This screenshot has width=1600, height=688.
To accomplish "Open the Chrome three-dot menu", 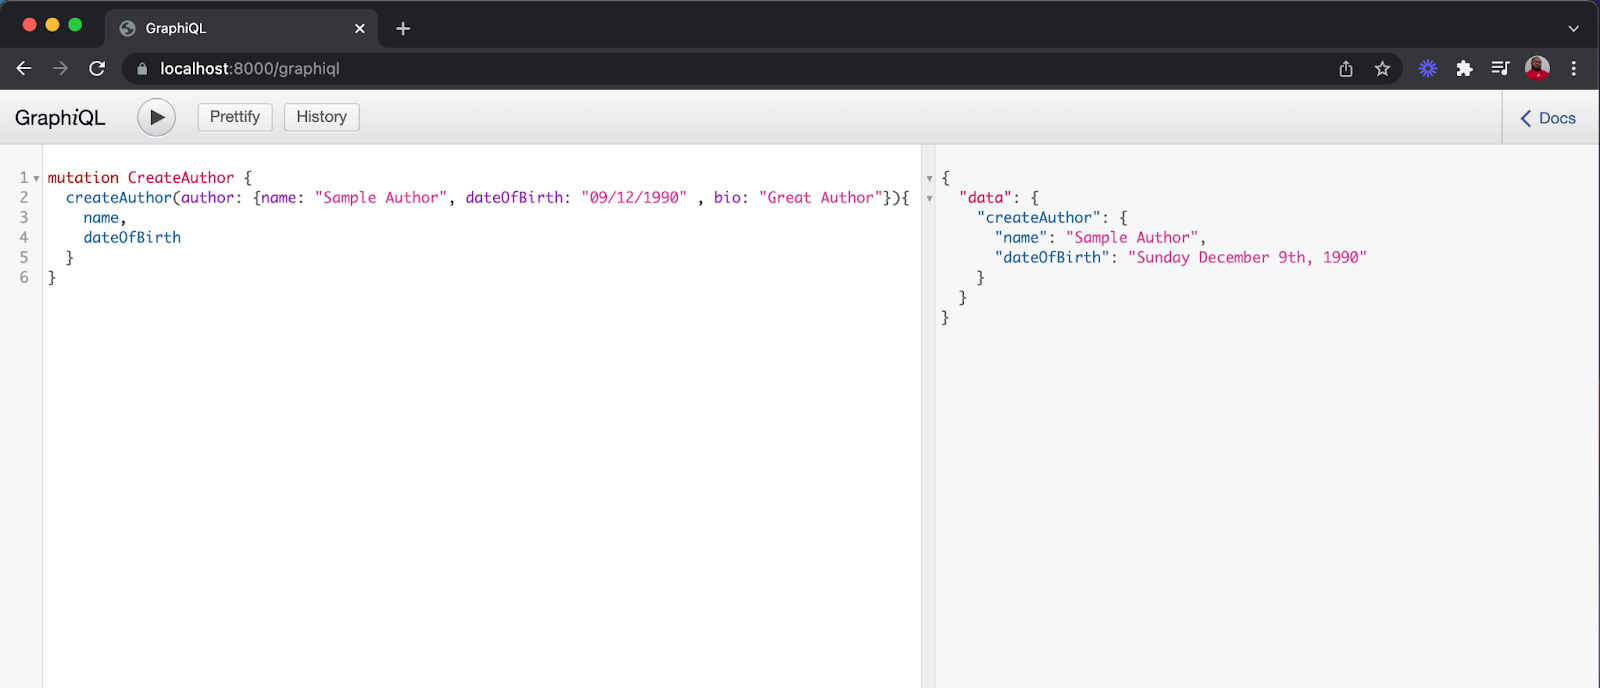I will pyautogui.click(x=1574, y=68).
